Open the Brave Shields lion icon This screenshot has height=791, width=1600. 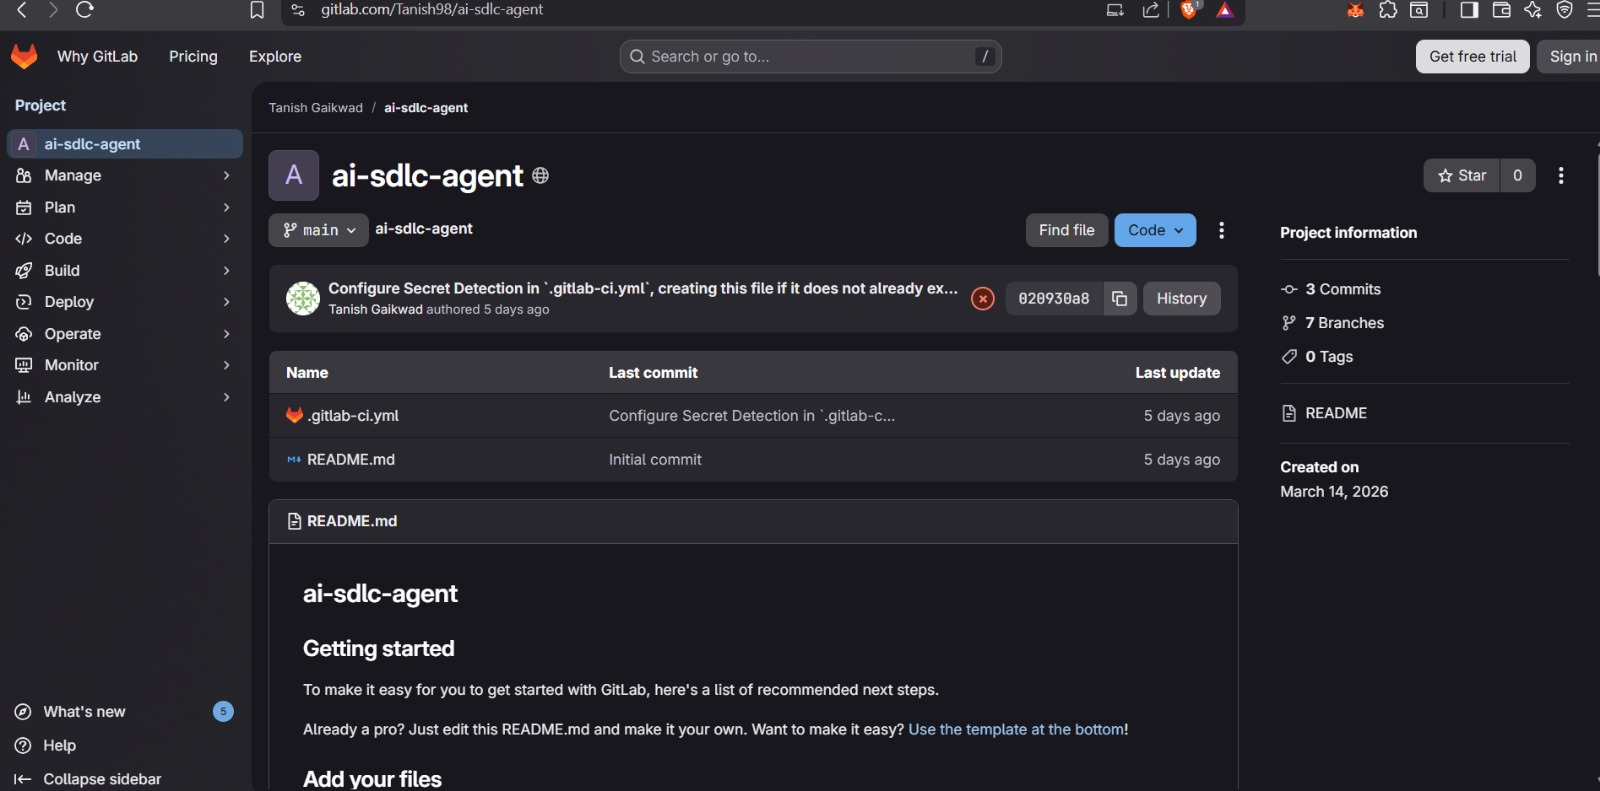(x=1189, y=10)
